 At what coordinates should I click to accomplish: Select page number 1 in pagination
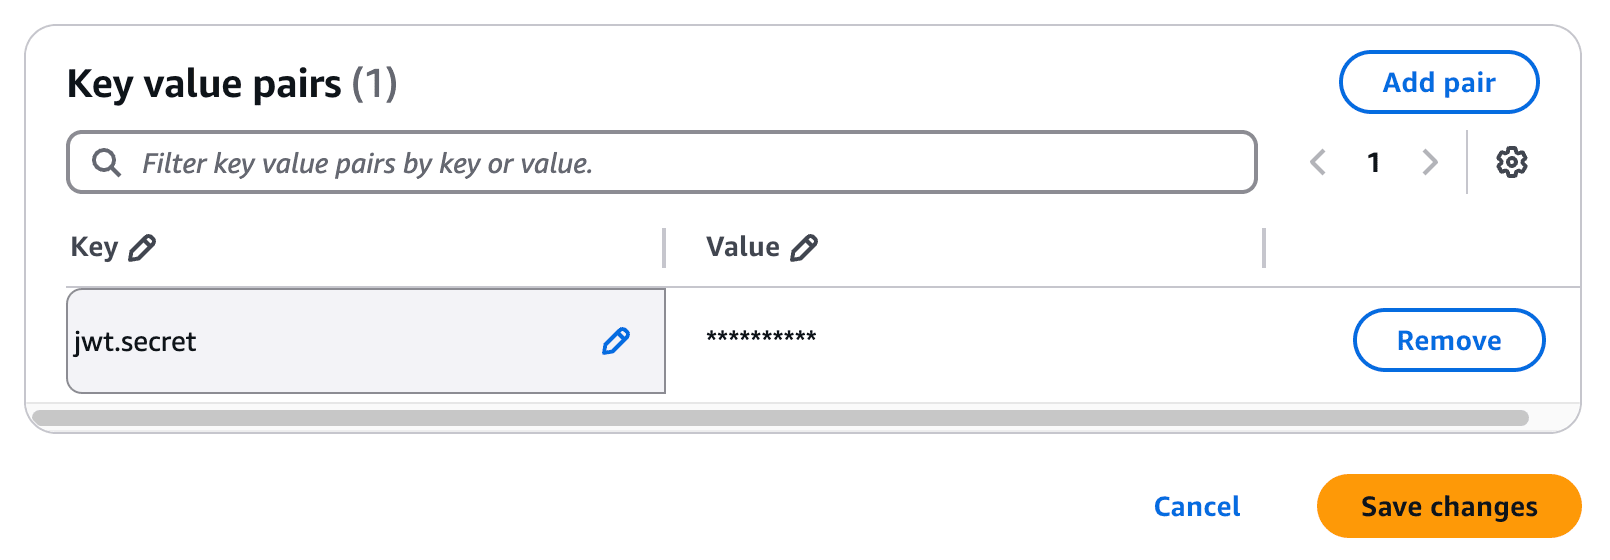coord(1374,162)
